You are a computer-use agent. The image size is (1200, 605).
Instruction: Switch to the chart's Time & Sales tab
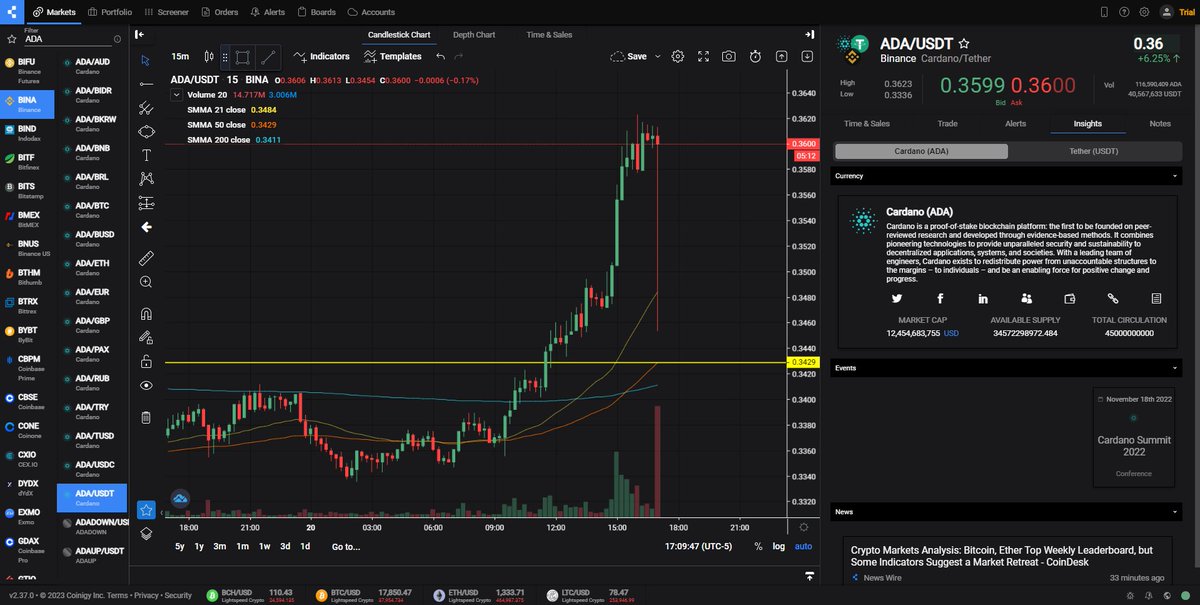[549, 34]
